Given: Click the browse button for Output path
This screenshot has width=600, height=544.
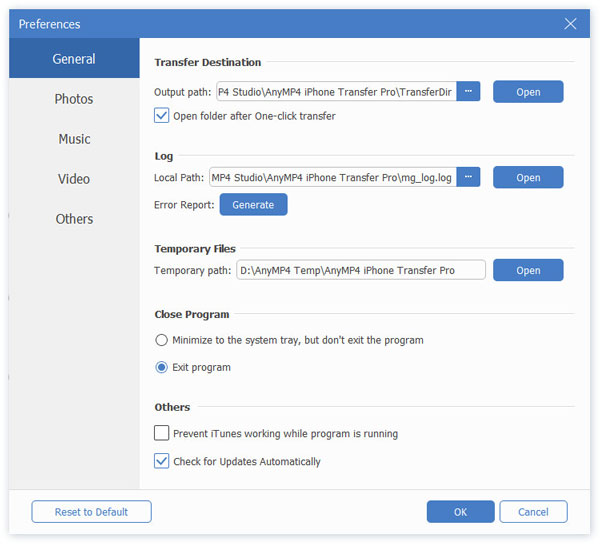Looking at the screenshot, I should coord(470,92).
